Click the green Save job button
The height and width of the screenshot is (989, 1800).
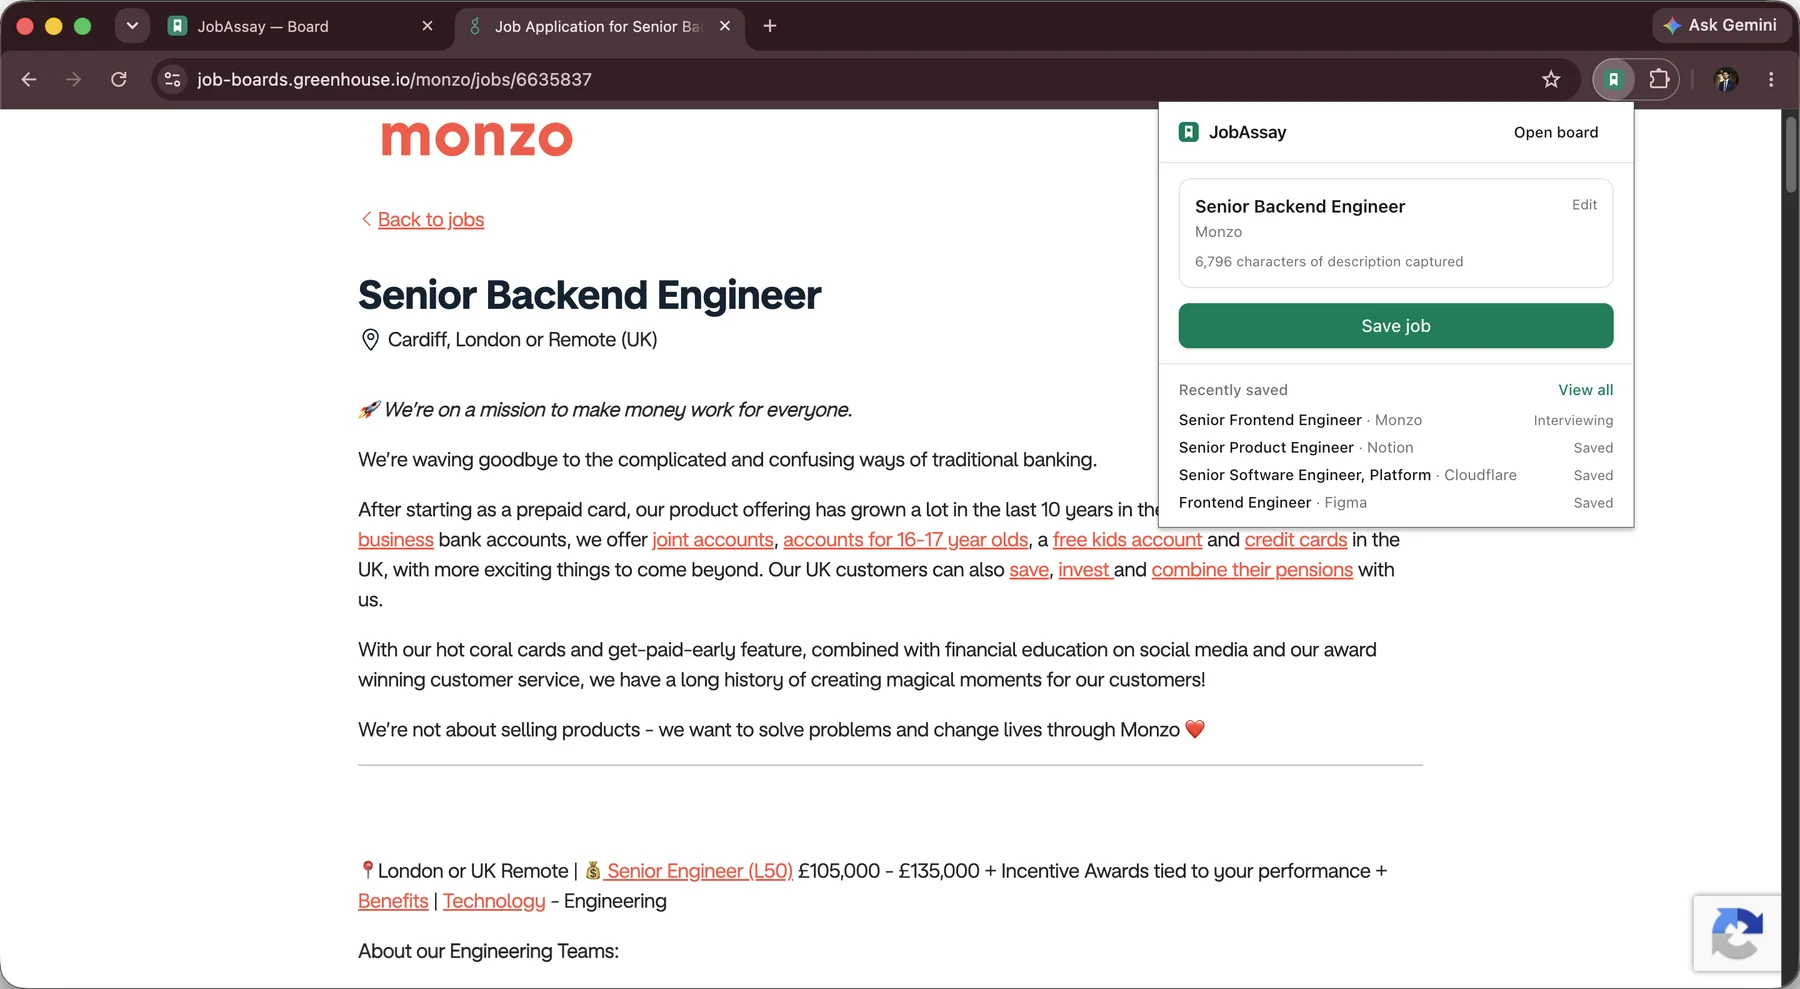coord(1395,326)
